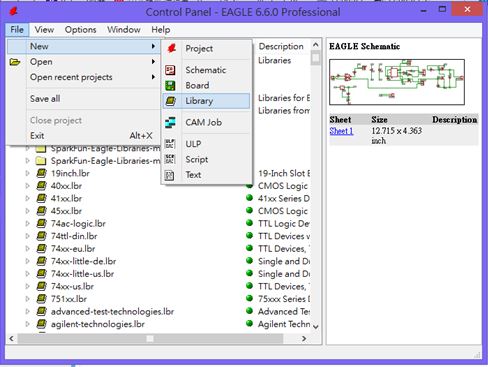Click the library icon beside agilent-technologies.lbr
Screen dimensions: 488x367
(41, 324)
